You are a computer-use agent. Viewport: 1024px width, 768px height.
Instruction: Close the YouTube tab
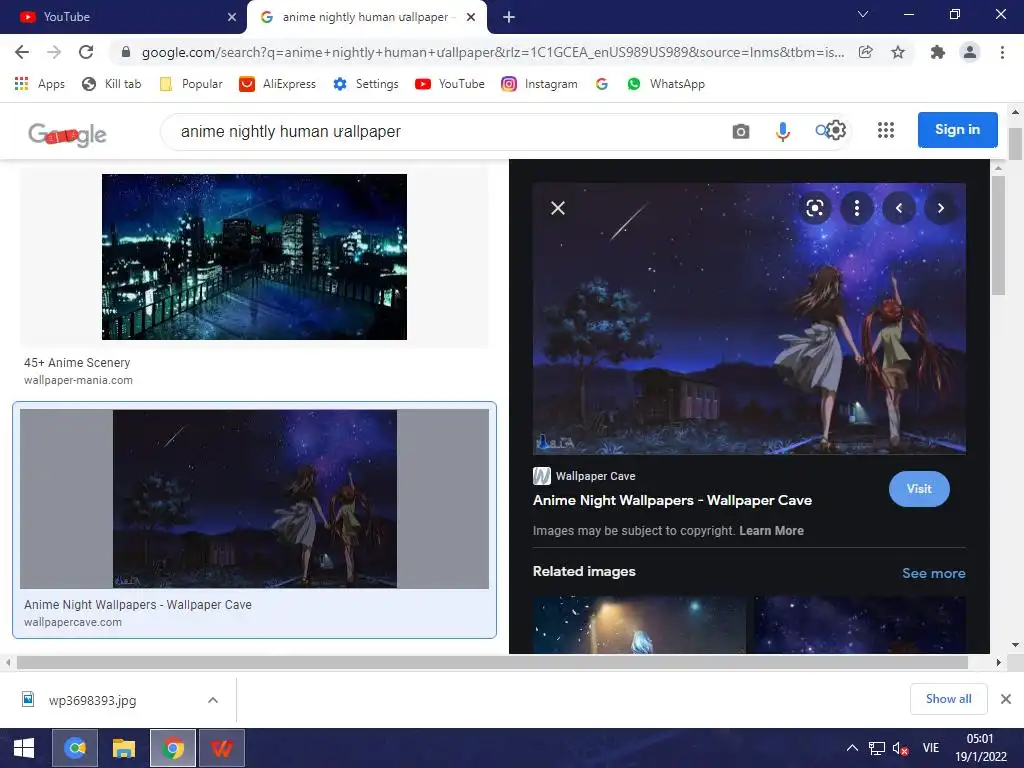click(232, 17)
